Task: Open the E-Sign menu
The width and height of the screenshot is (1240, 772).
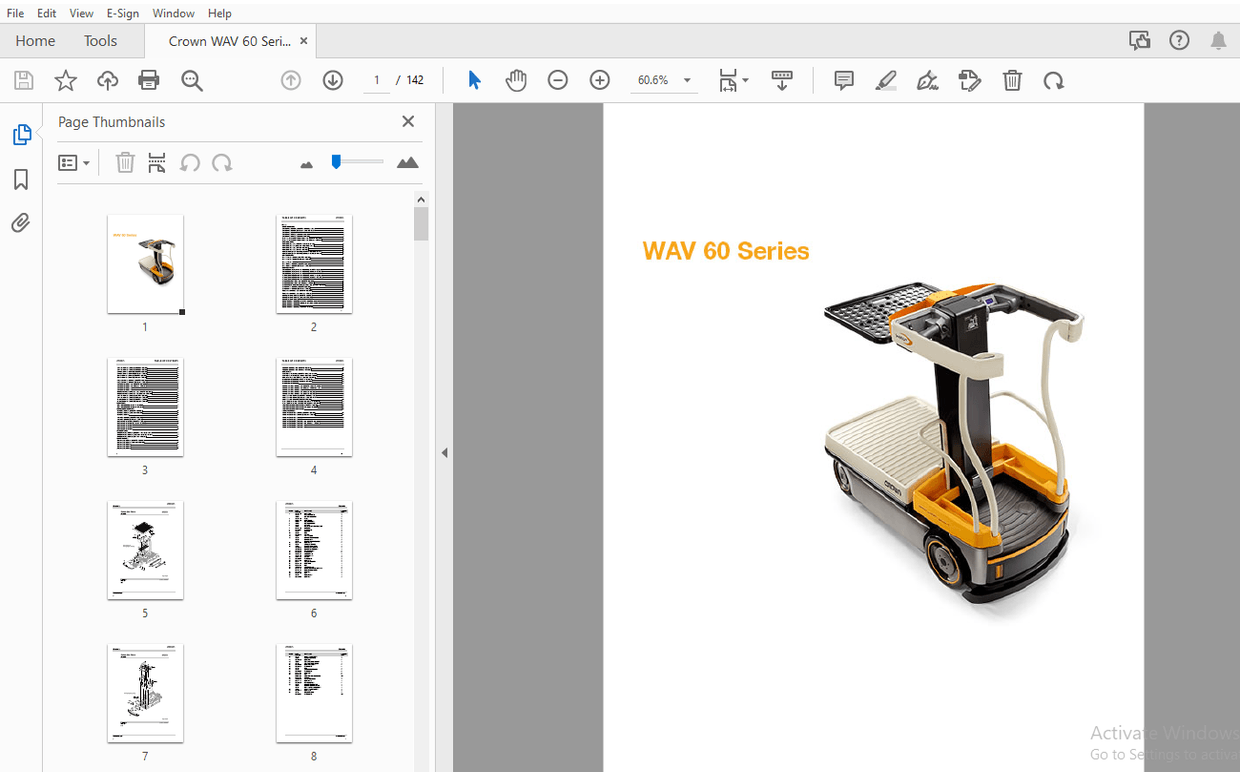Action: pos(122,13)
